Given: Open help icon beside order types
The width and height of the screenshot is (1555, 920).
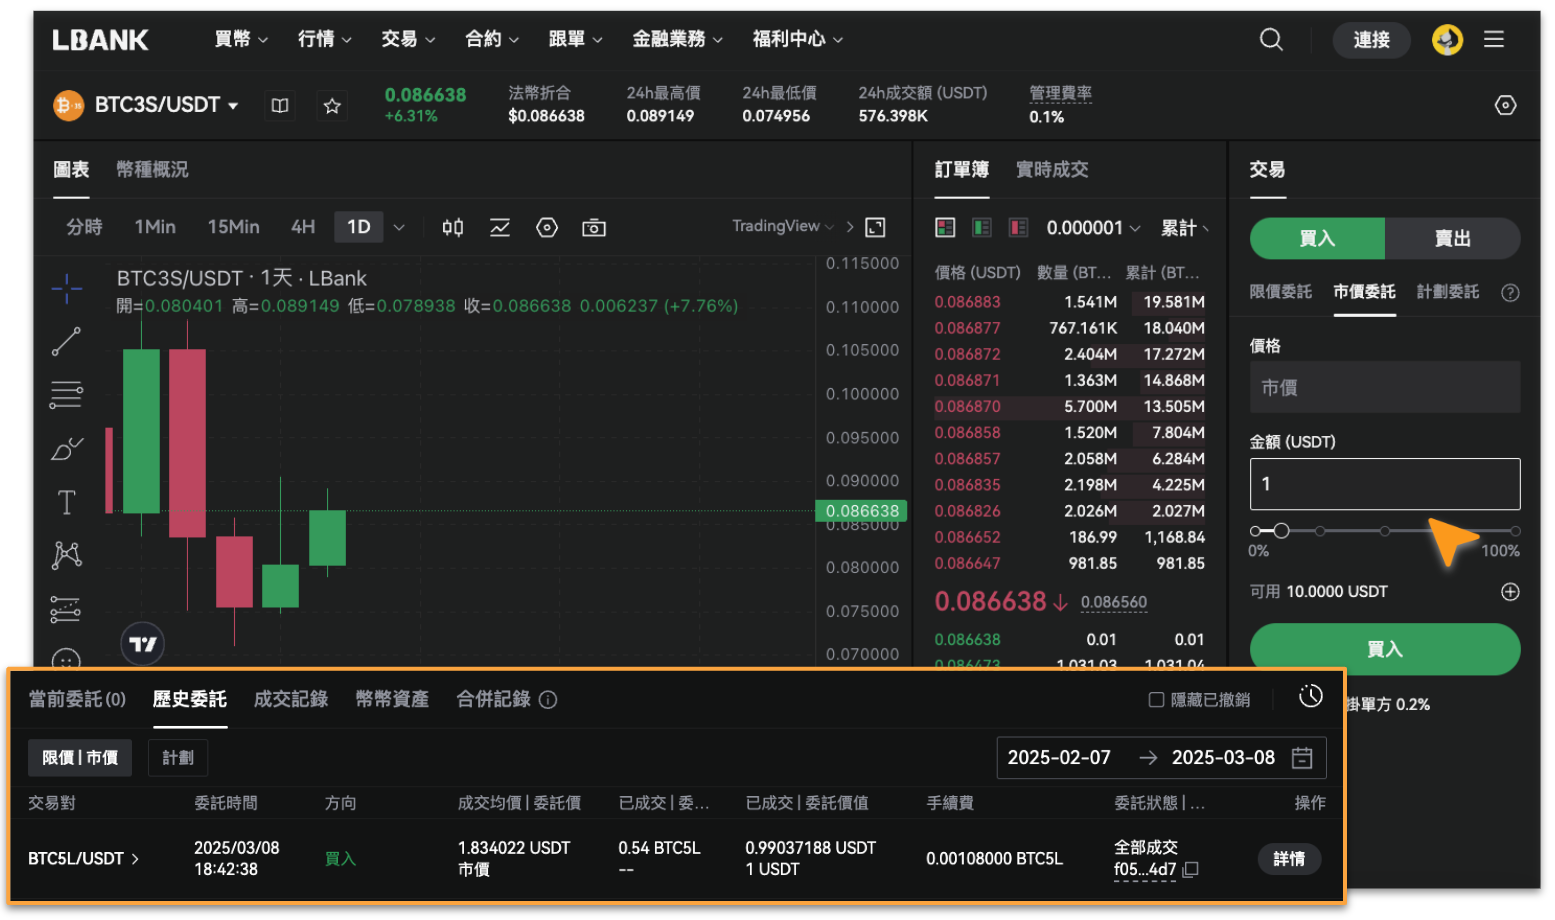Looking at the screenshot, I should pyautogui.click(x=1510, y=292).
